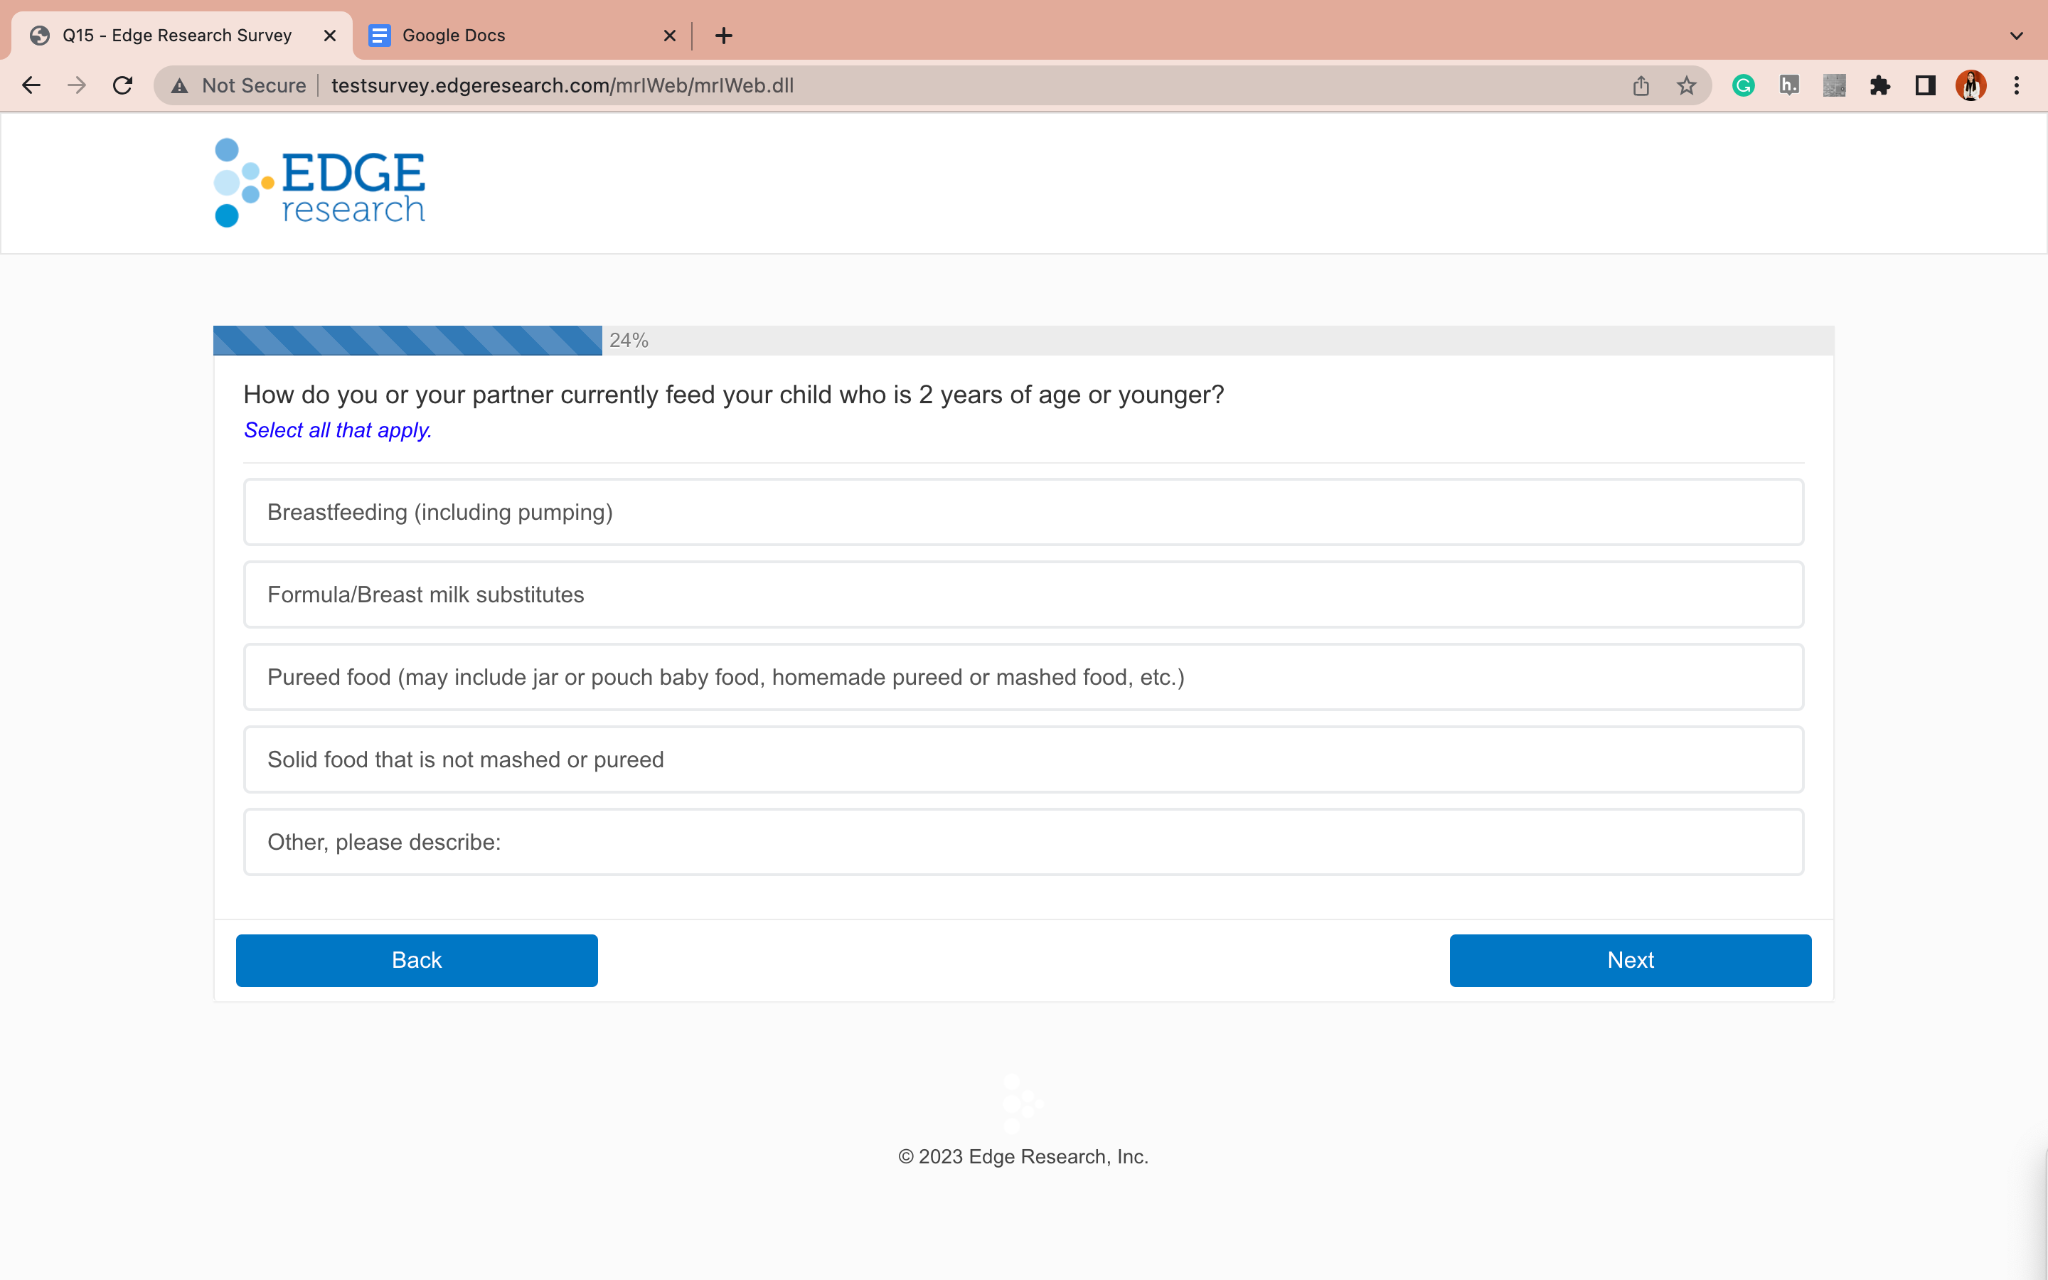
Task: Reload the survey page
Action: tap(123, 86)
